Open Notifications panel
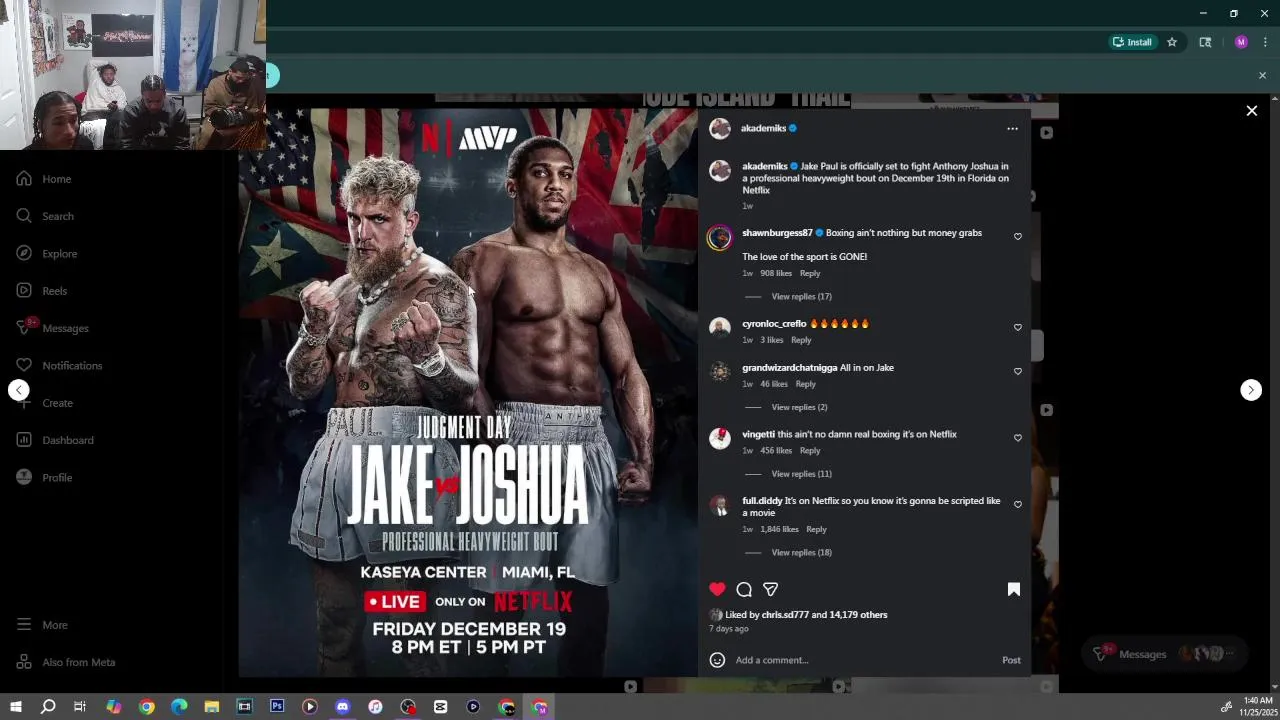 point(58,366)
